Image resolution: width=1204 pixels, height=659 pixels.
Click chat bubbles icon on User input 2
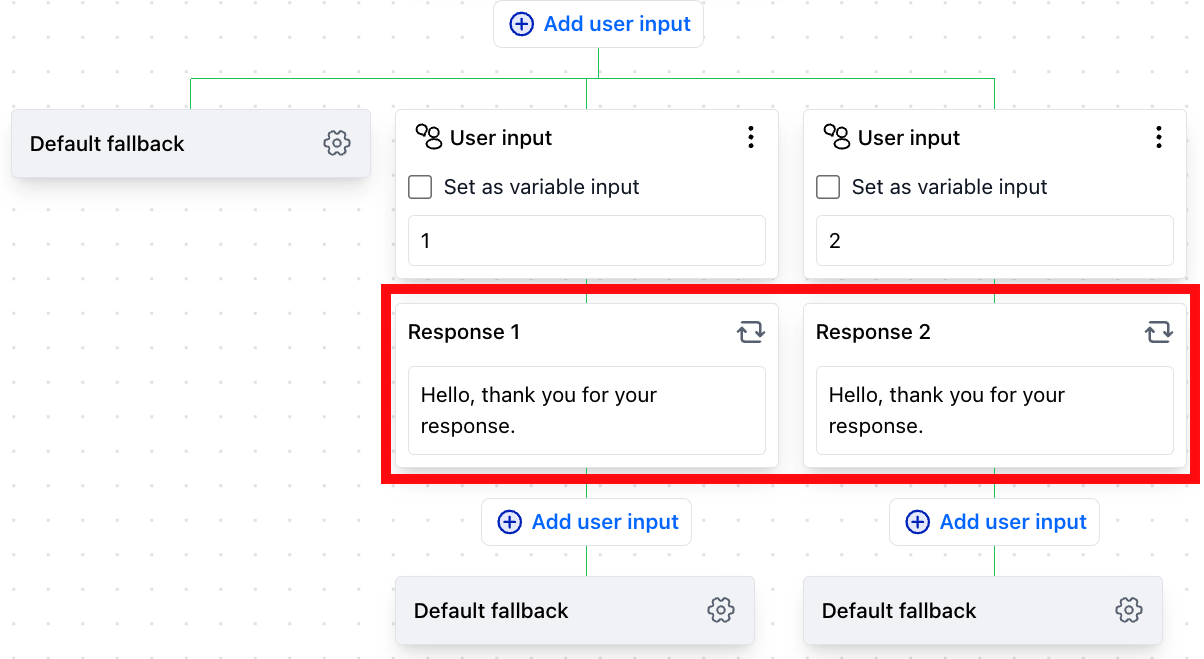pos(837,137)
